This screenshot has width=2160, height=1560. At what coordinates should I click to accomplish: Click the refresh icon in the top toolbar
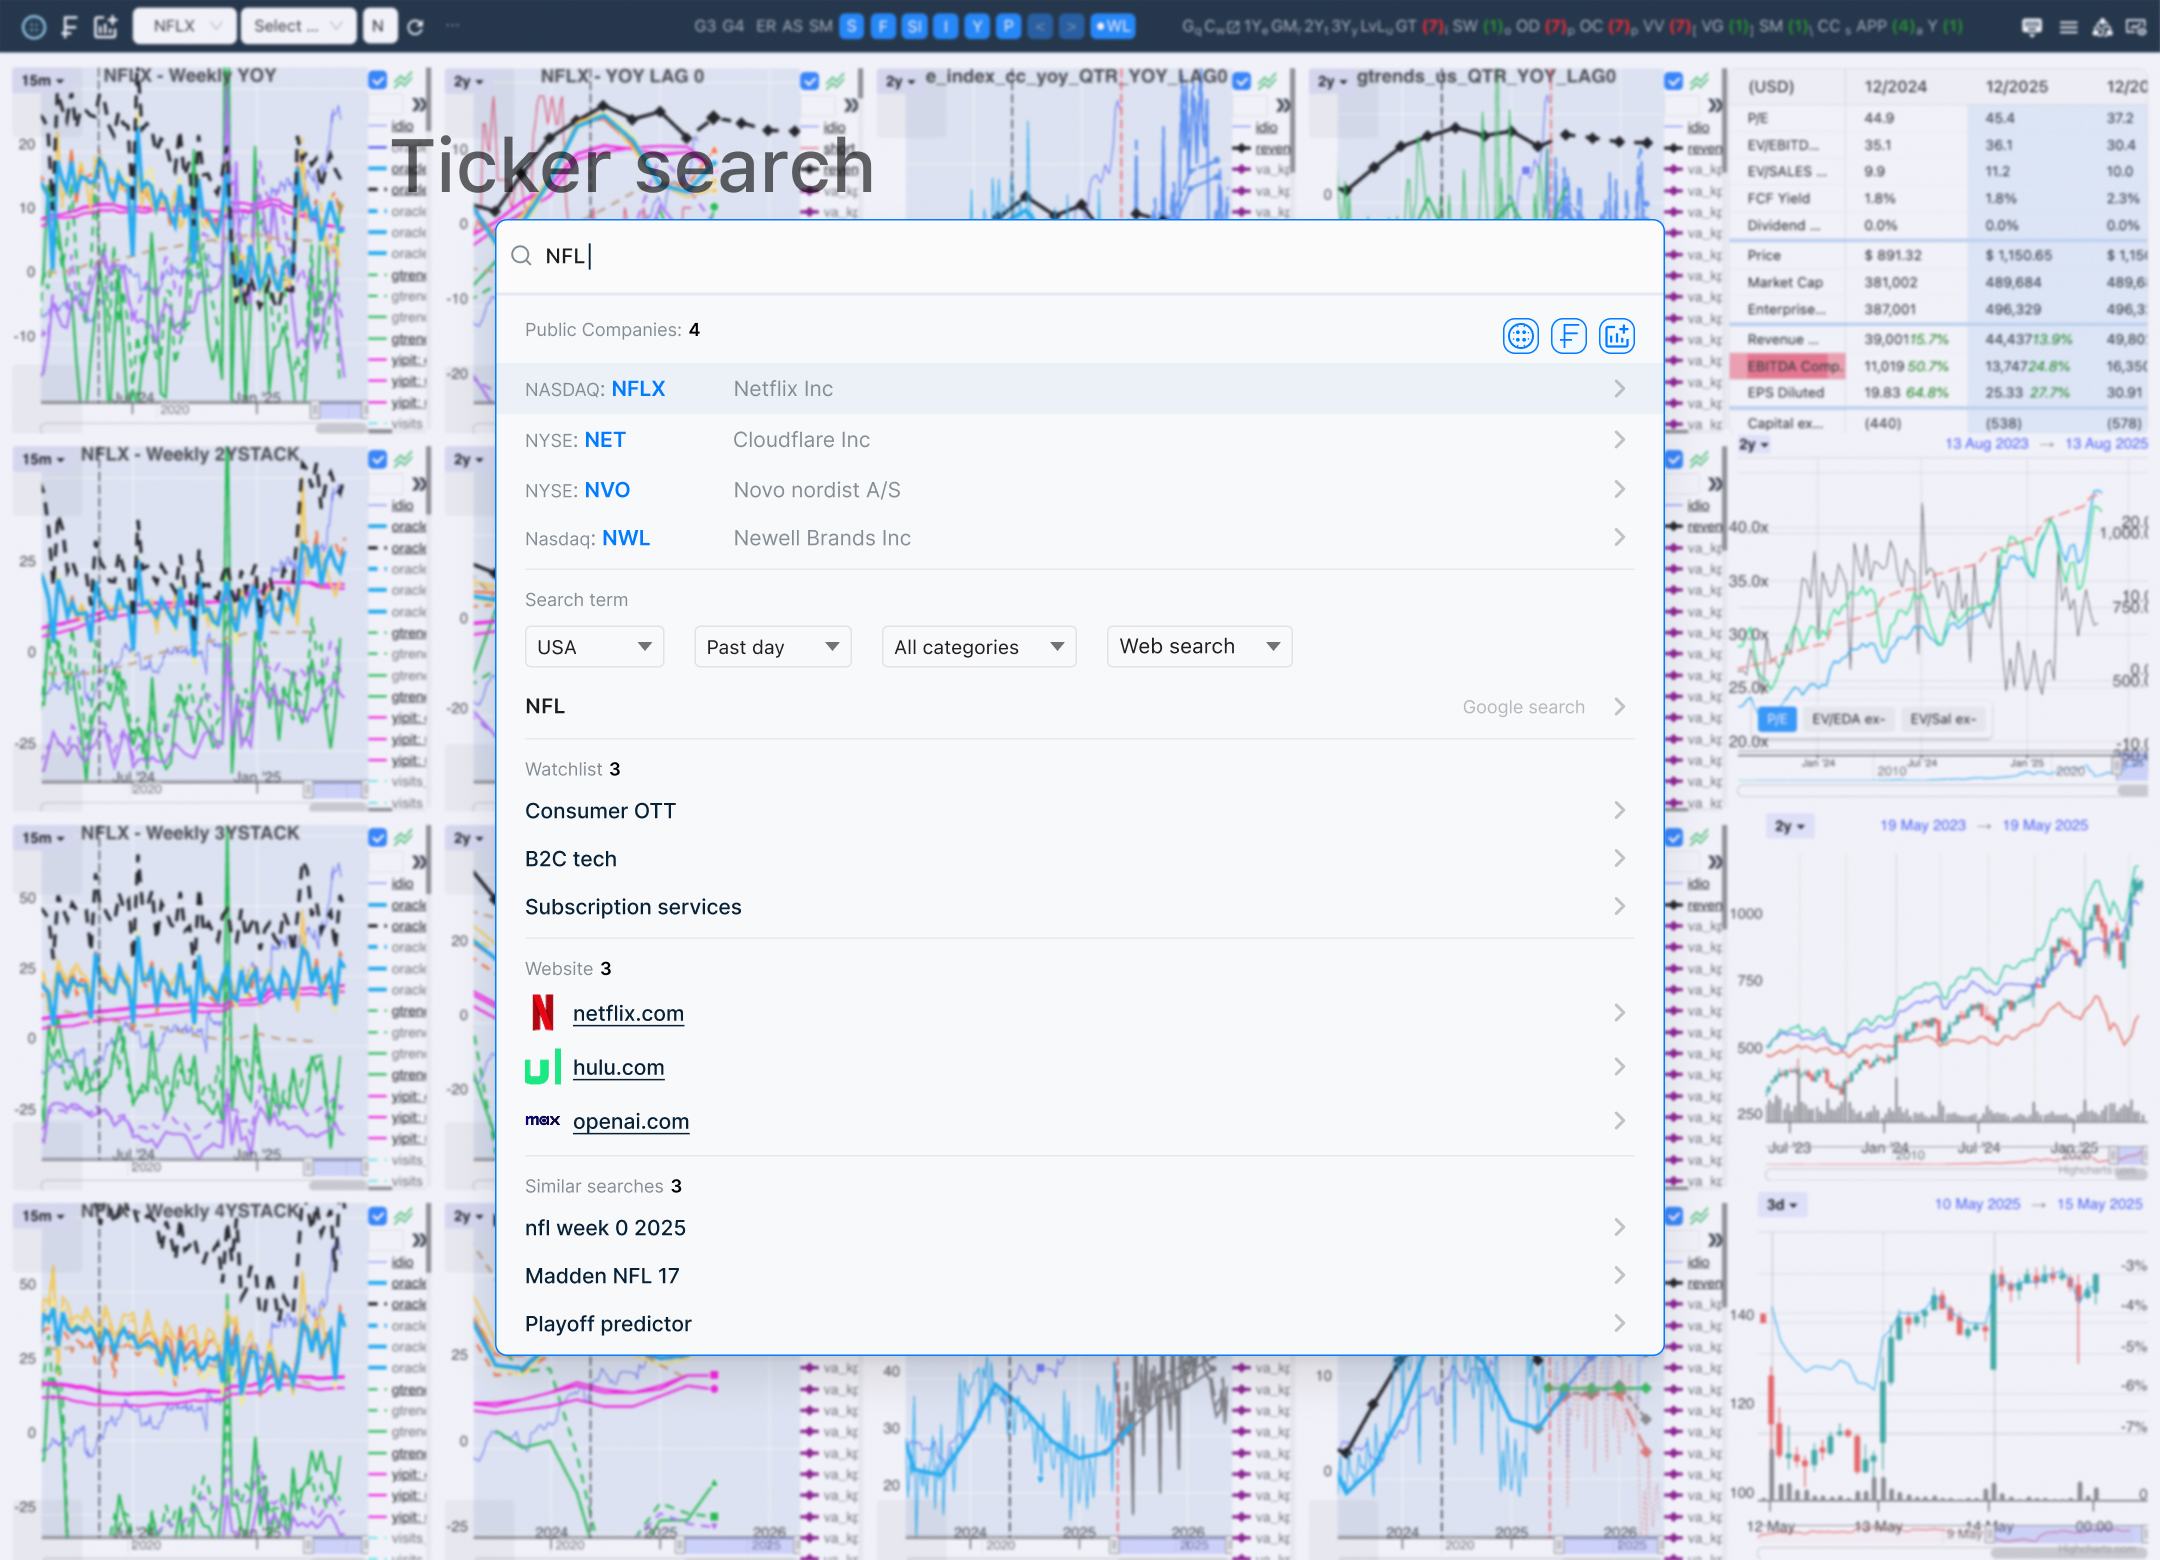click(416, 27)
